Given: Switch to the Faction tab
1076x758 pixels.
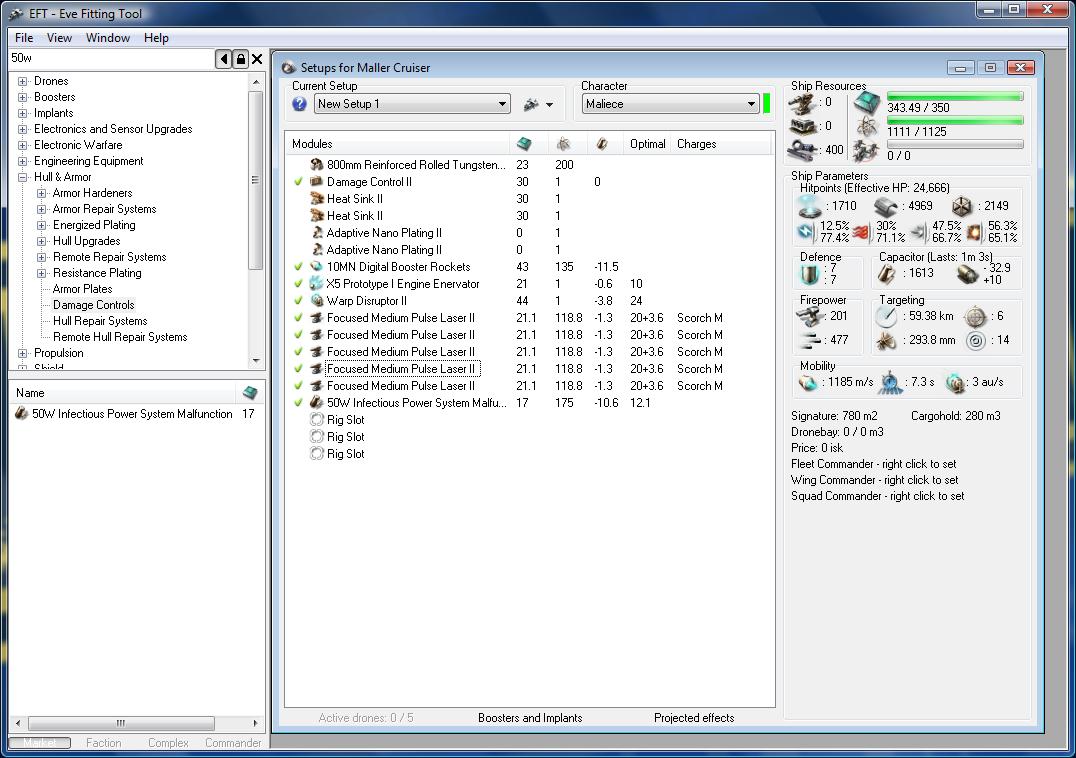Looking at the screenshot, I should tap(103, 743).
